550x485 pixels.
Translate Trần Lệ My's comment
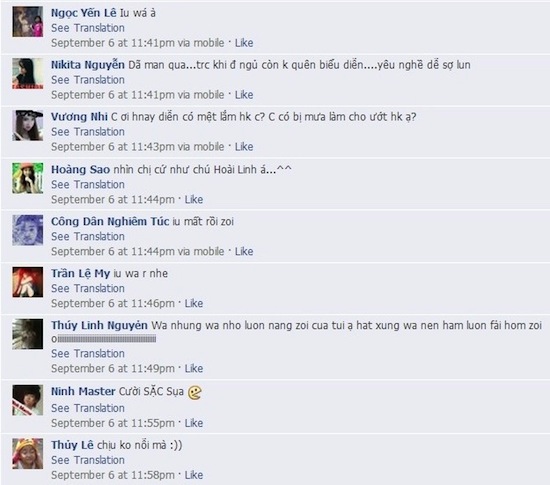[x=88, y=288]
